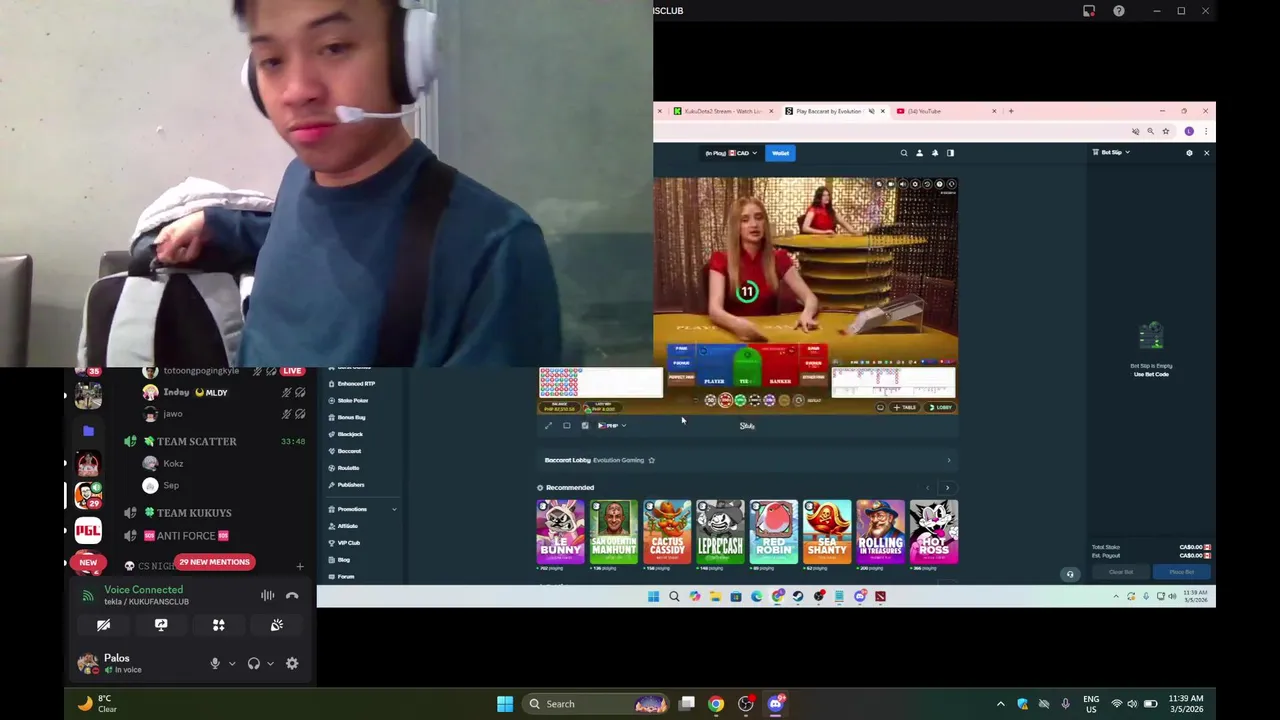Click the blue Wallet button
The image size is (1280, 720).
[x=780, y=153]
